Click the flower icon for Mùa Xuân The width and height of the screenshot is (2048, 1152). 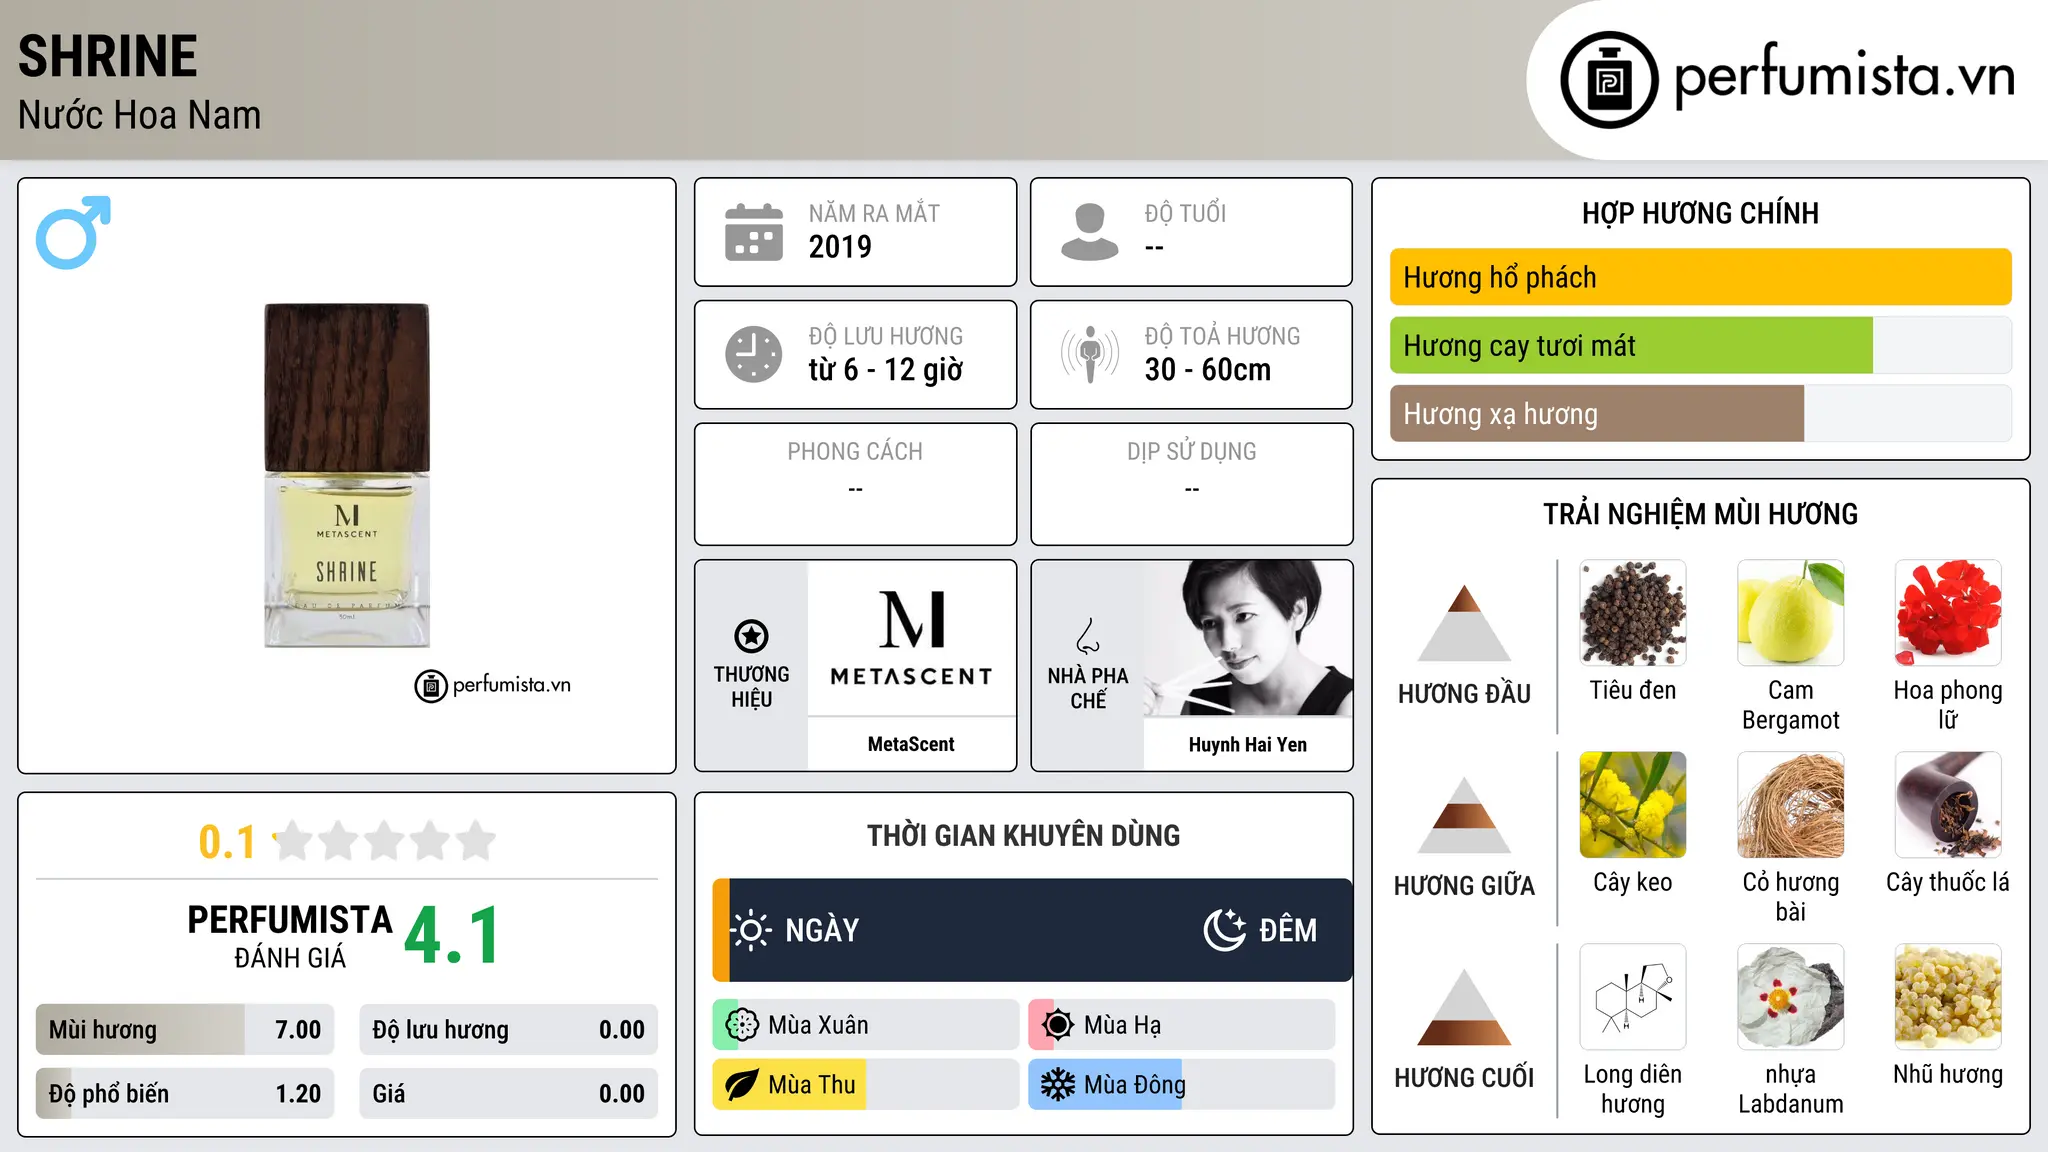[x=742, y=1025]
